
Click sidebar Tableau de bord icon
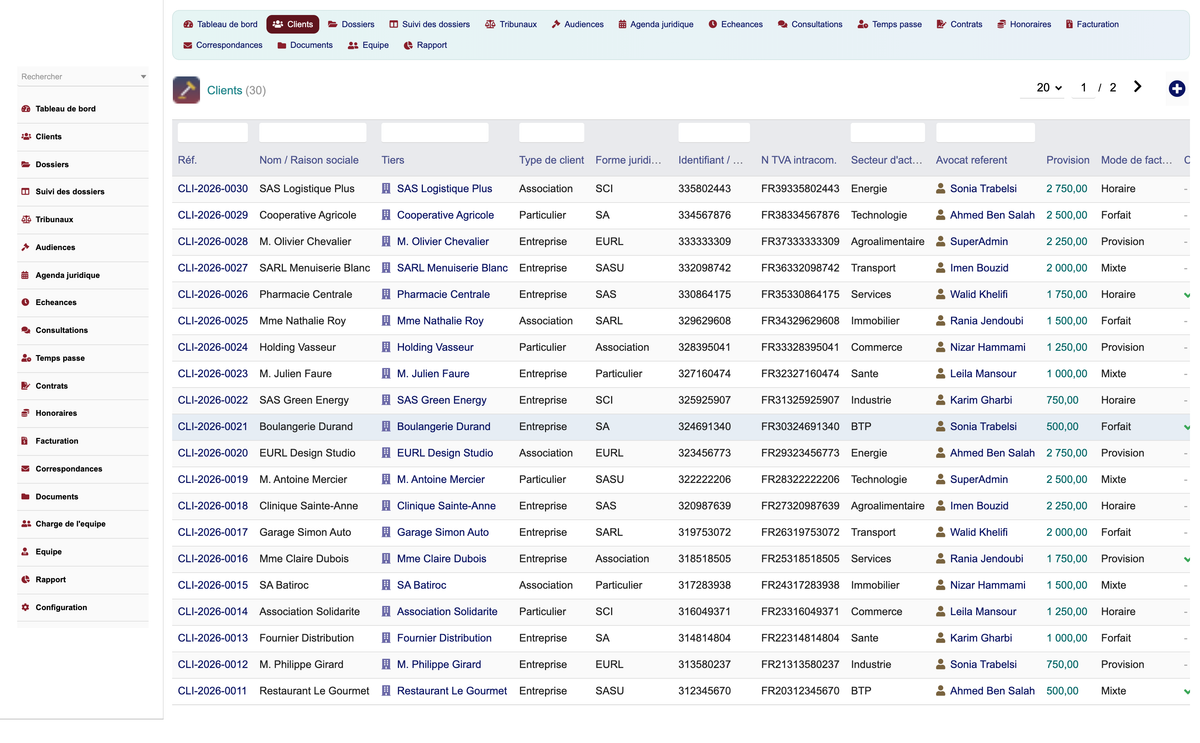coord(26,109)
